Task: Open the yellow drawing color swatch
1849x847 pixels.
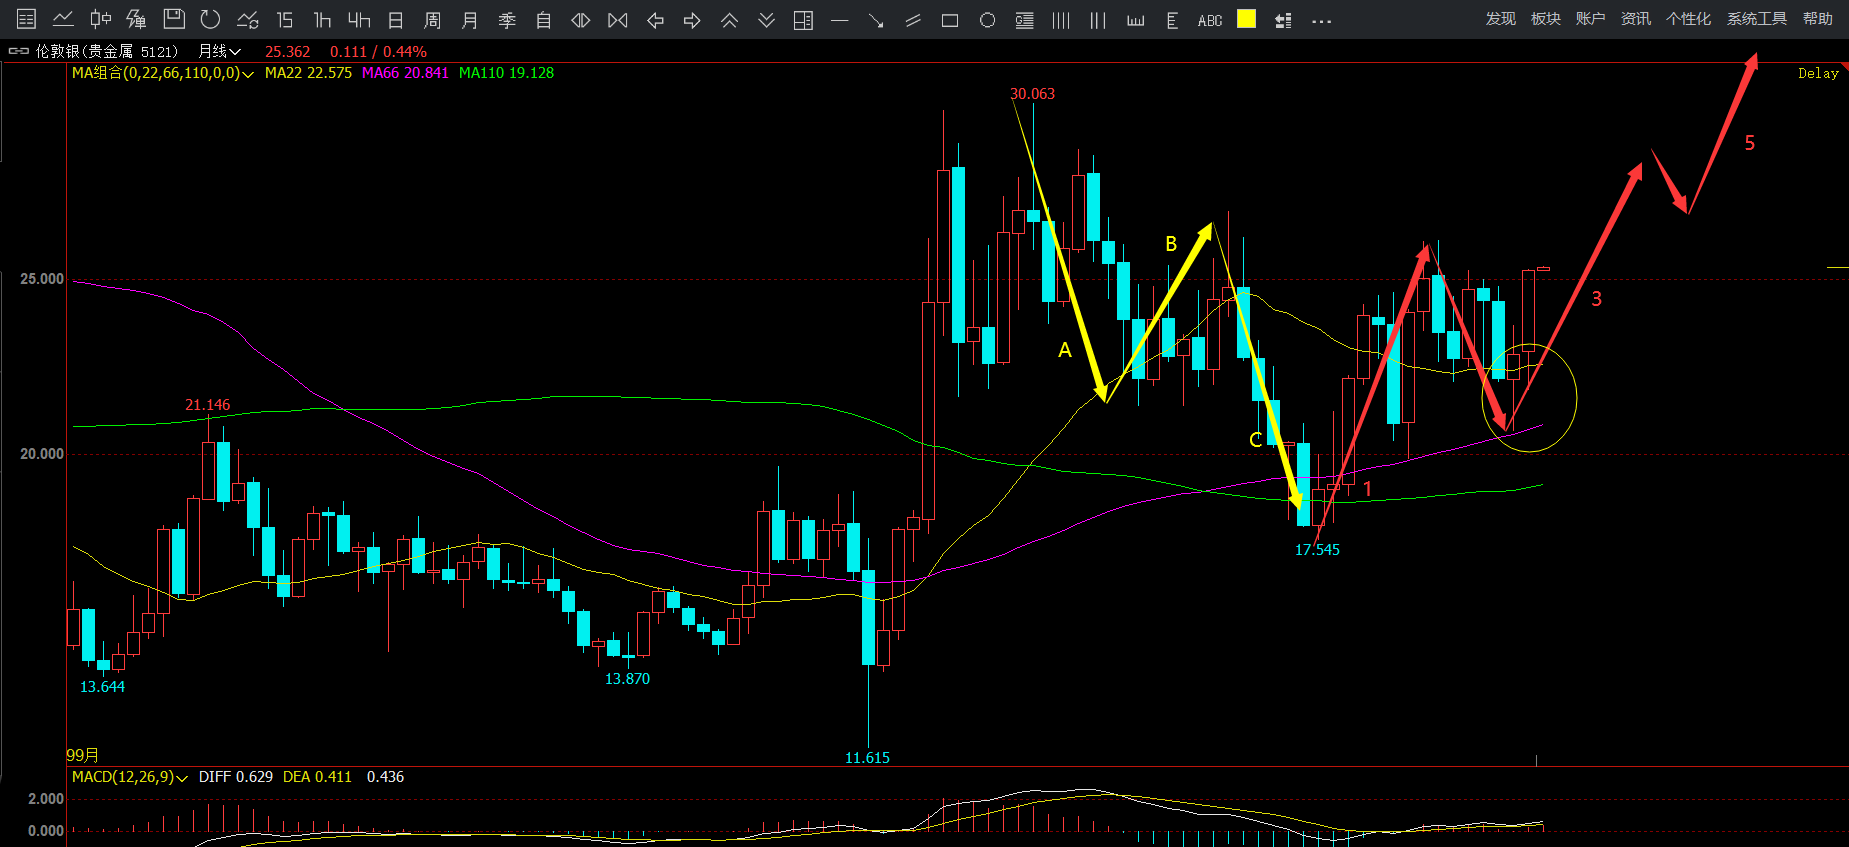Action: tap(1246, 19)
